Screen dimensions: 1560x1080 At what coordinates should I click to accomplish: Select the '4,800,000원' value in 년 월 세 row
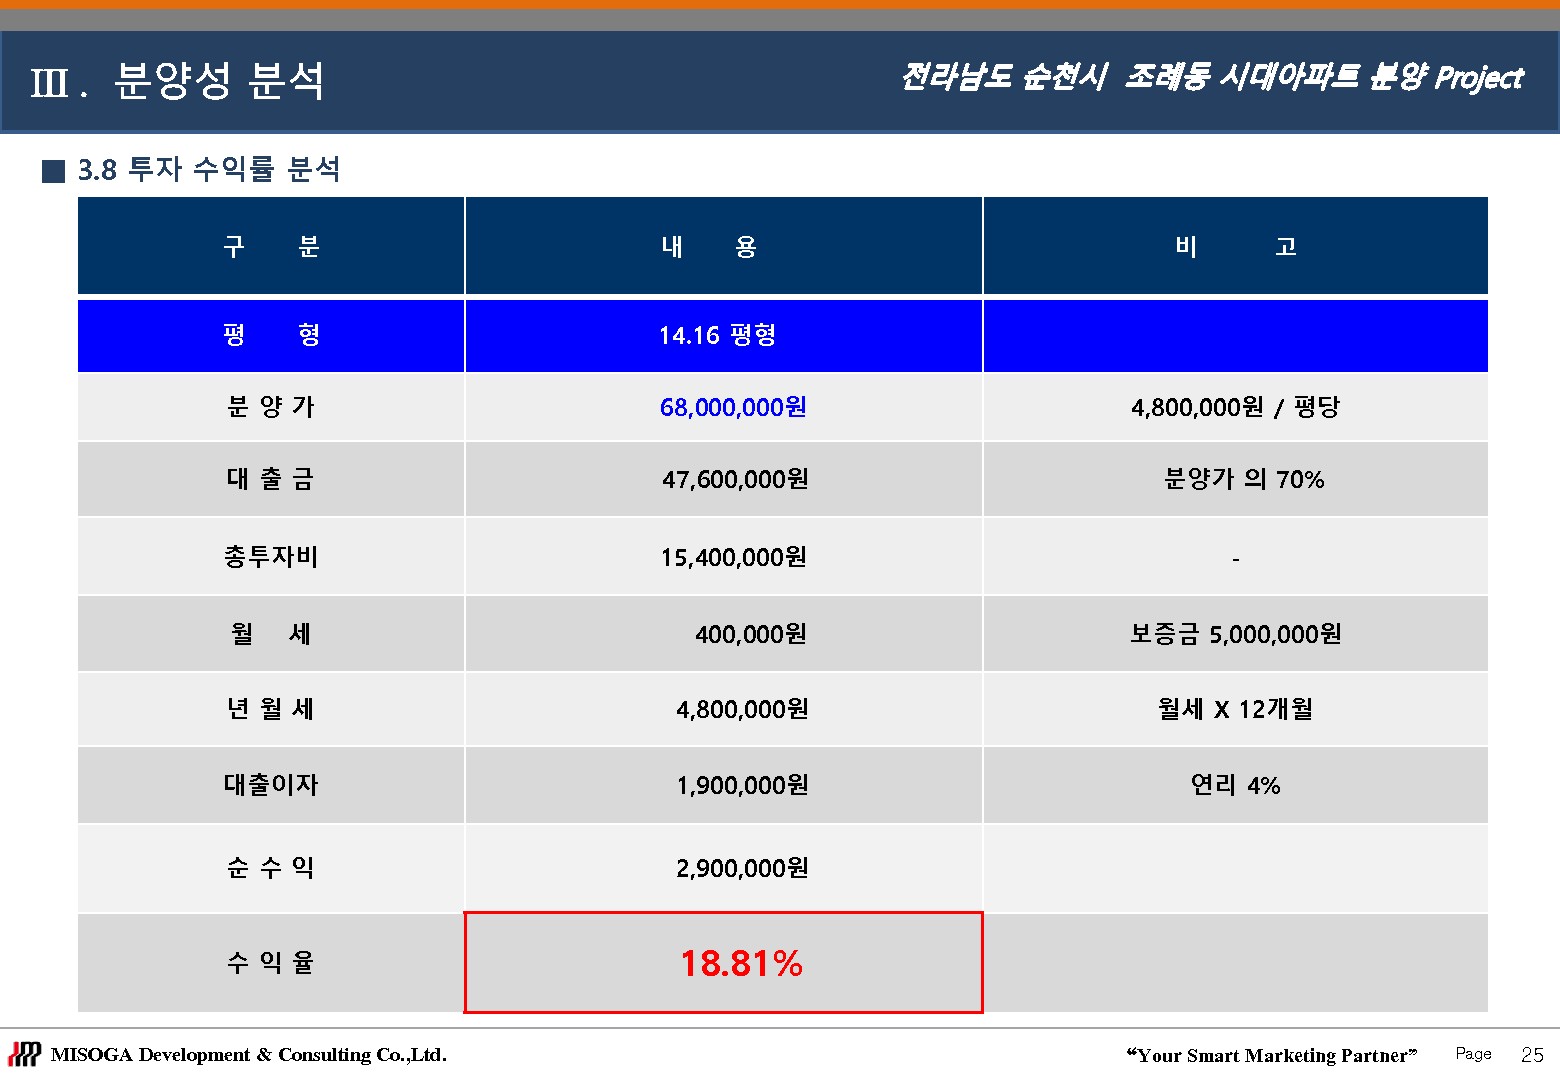tap(742, 709)
